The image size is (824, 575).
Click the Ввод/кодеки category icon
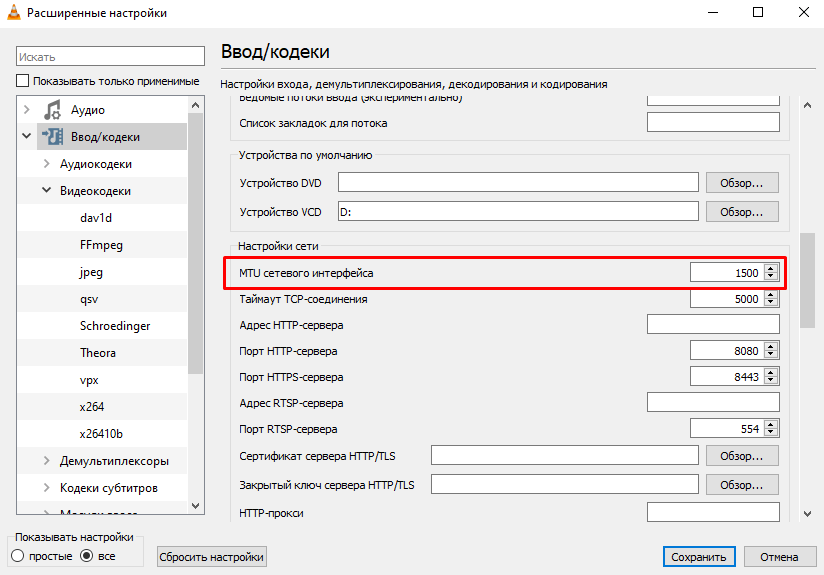[x=52, y=137]
